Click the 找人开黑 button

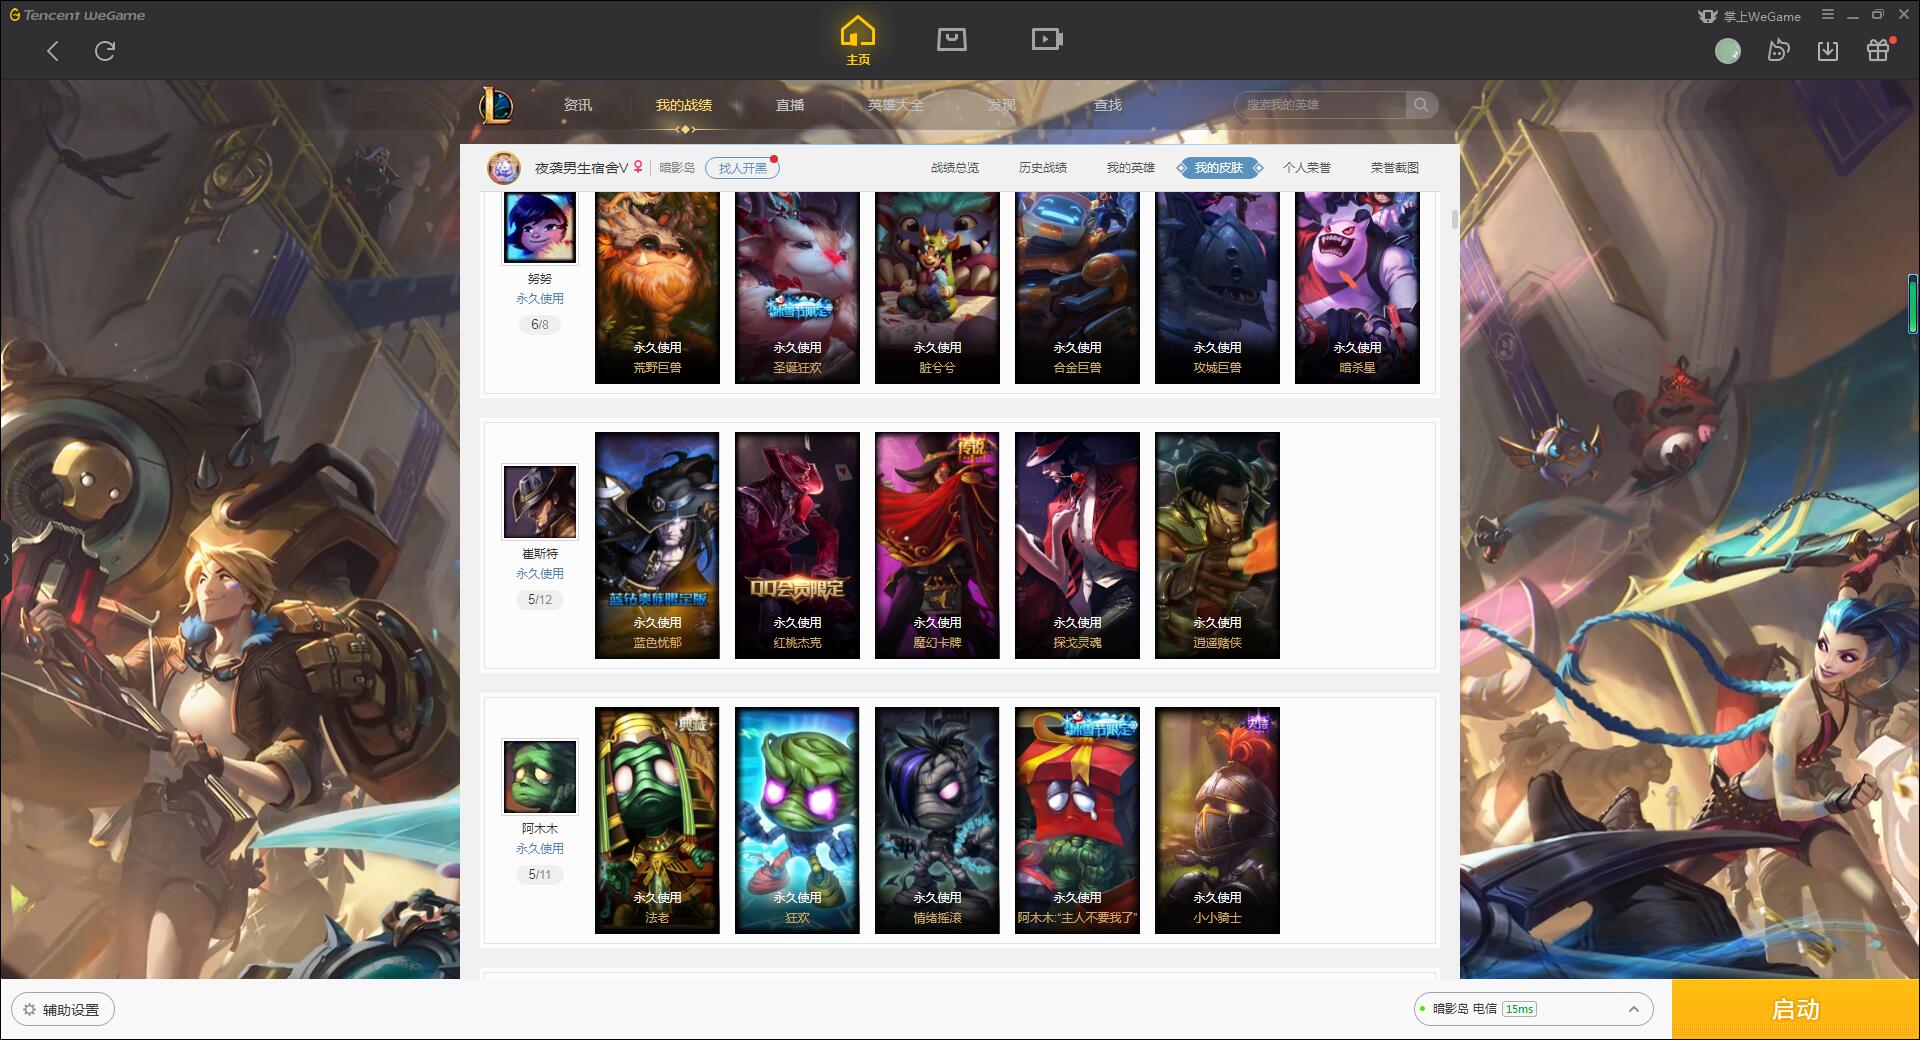742,168
